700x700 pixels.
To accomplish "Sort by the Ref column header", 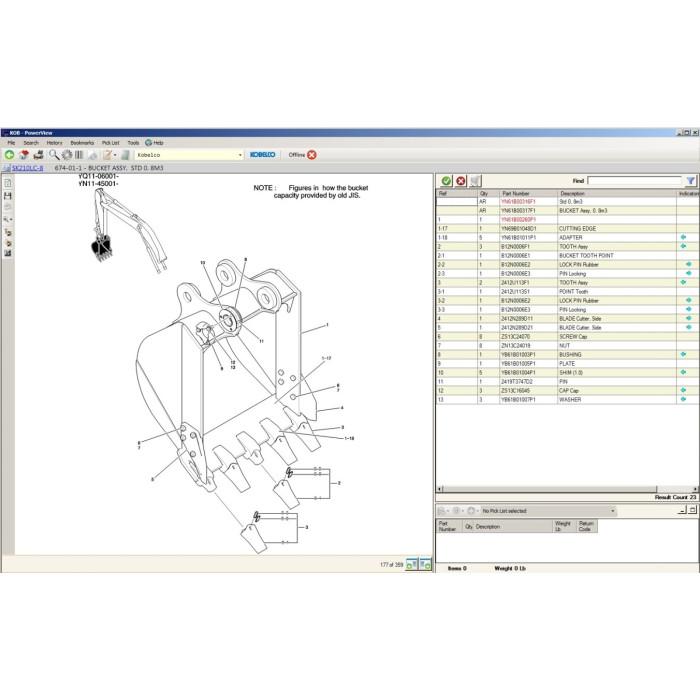I will pos(457,193).
